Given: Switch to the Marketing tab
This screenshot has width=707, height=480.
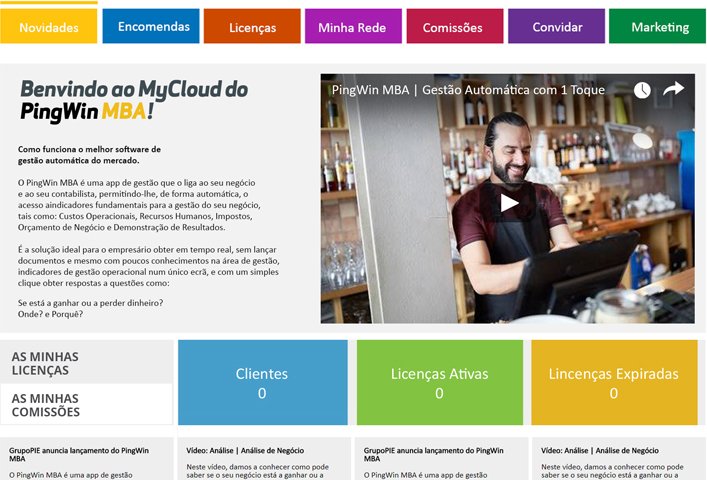Looking at the screenshot, I should click(657, 26).
